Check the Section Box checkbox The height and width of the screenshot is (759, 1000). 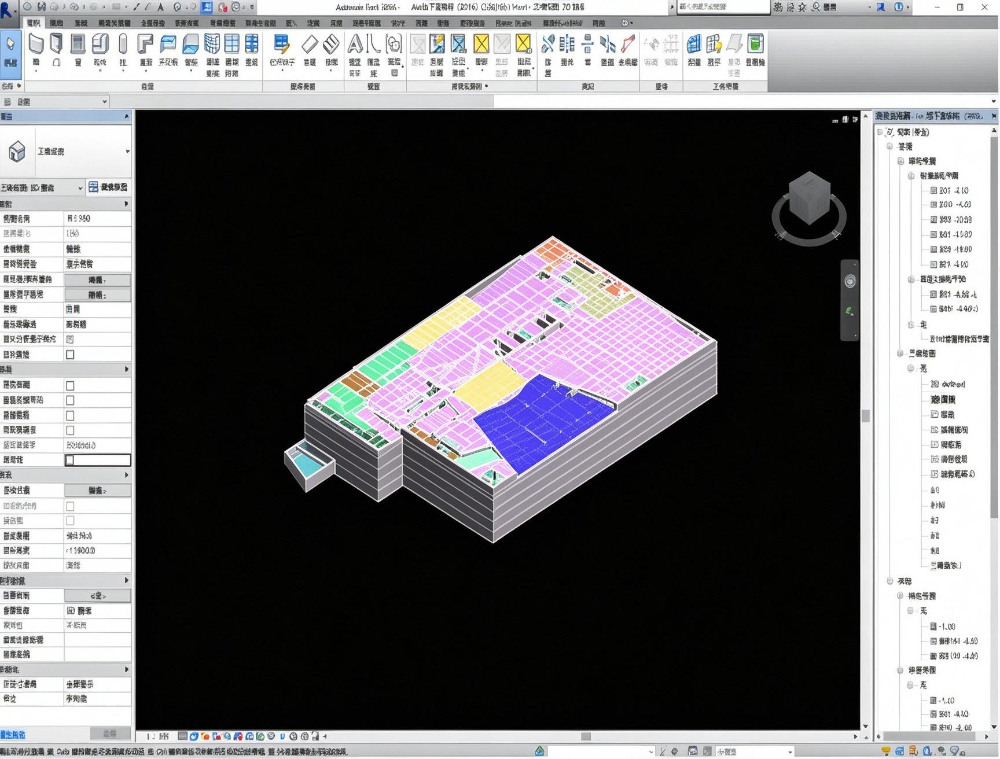pyautogui.click(x=70, y=460)
